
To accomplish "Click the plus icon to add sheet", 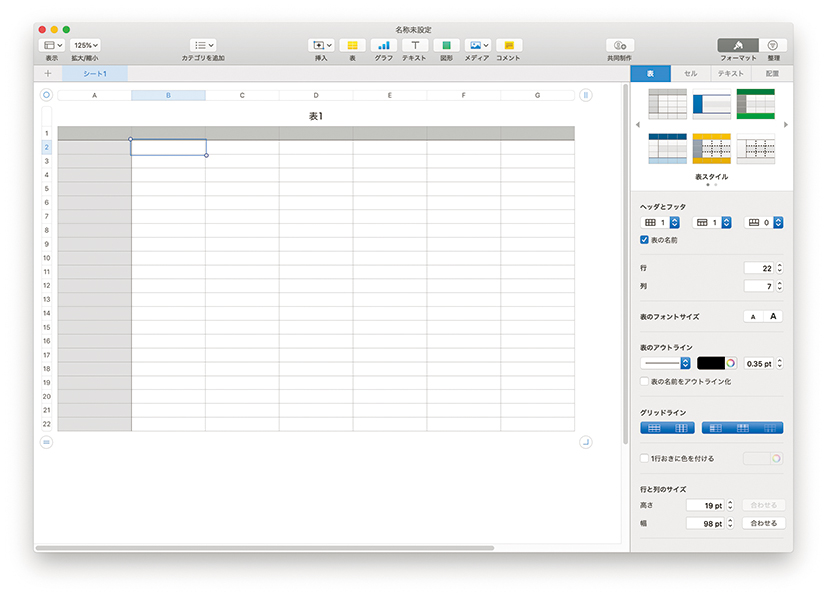I will tap(47, 74).
